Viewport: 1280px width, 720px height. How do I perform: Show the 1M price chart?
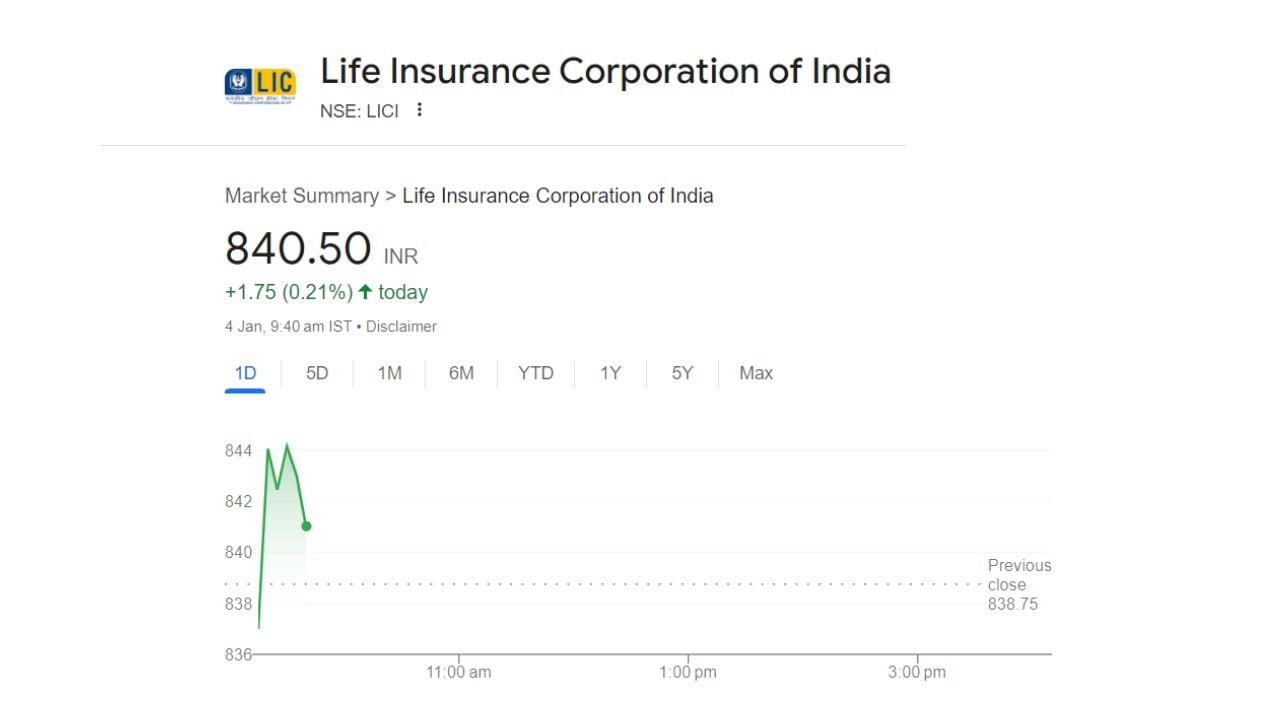coord(389,373)
